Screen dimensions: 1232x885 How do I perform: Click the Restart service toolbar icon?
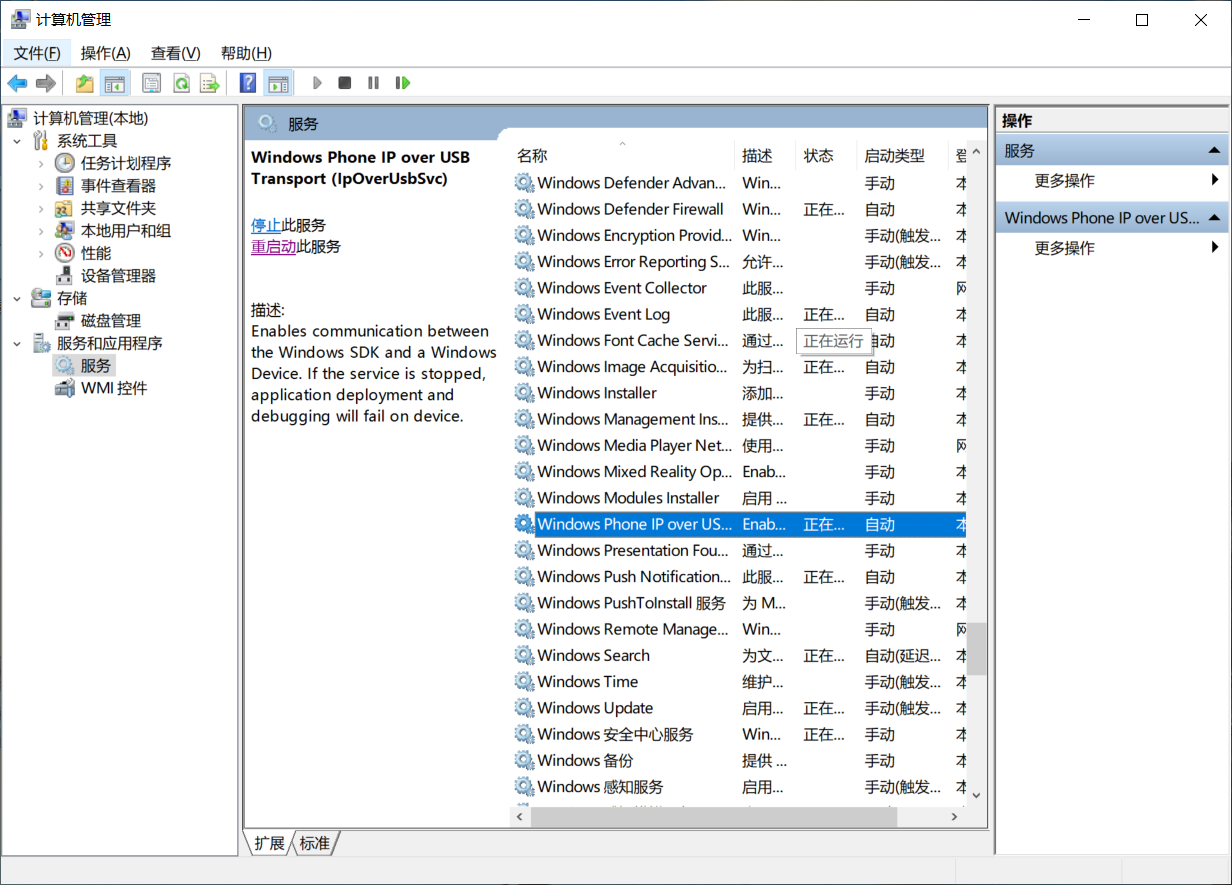pyautogui.click(x=403, y=83)
